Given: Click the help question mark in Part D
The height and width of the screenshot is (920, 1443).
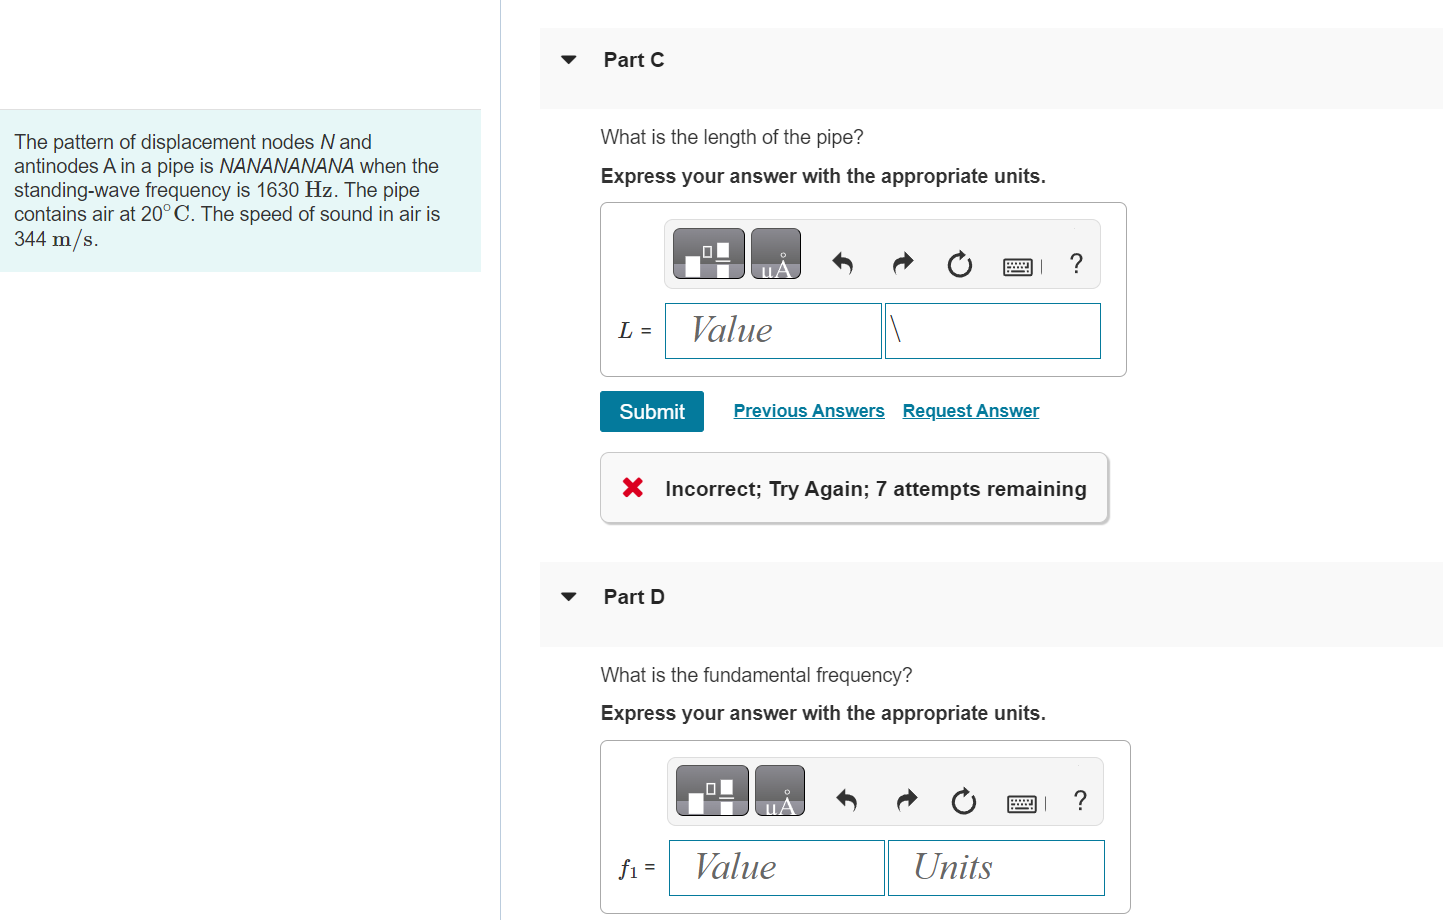Looking at the screenshot, I should pos(1080,801).
